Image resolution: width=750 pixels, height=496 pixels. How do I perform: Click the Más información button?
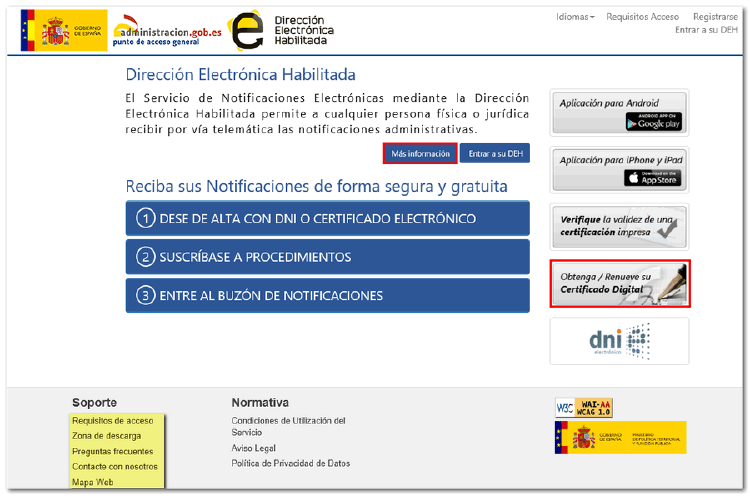(x=420, y=154)
